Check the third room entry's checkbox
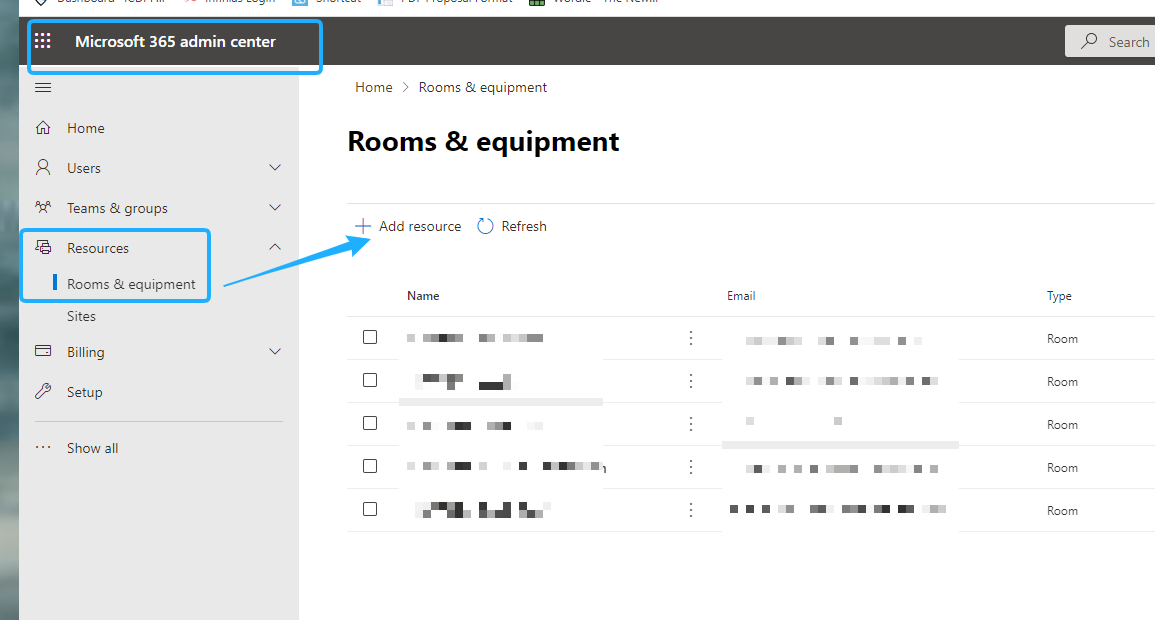 [x=370, y=423]
